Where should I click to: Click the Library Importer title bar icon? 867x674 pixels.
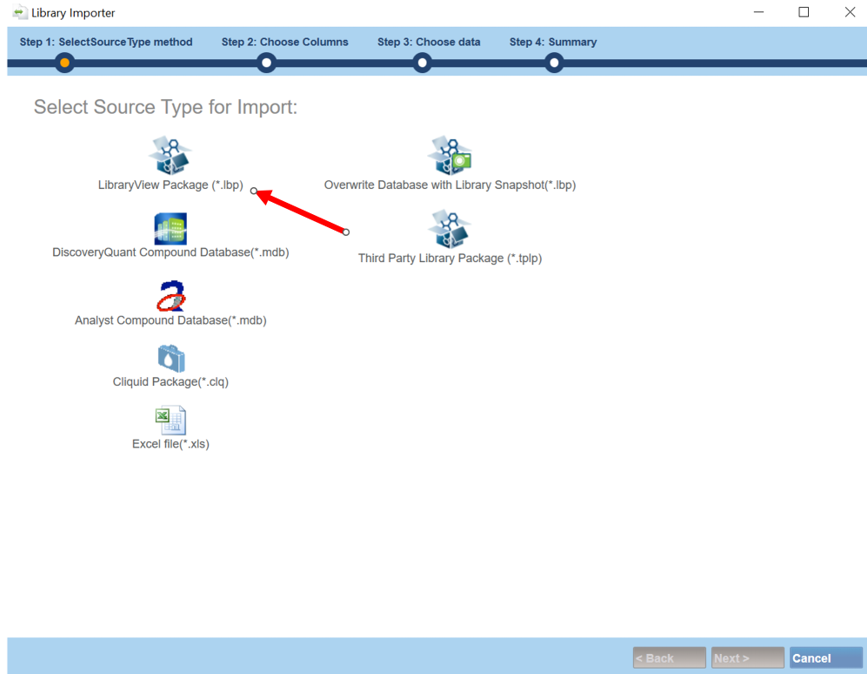point(20,12)
